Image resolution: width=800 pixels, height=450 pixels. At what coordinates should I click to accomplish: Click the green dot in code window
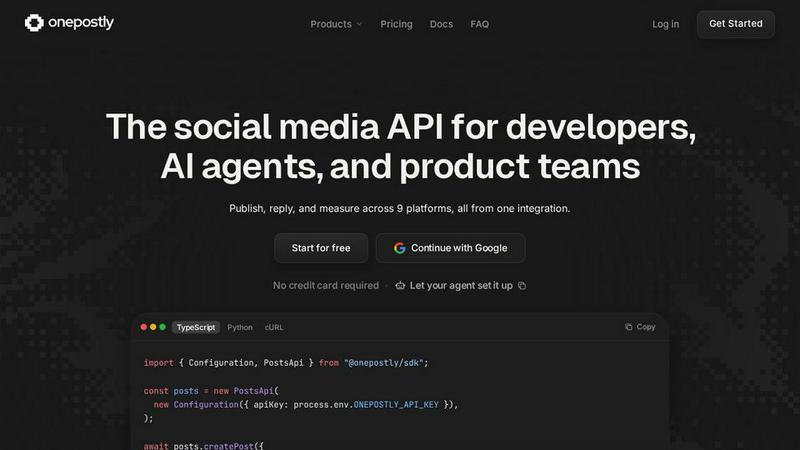click(x=162, y=327)
